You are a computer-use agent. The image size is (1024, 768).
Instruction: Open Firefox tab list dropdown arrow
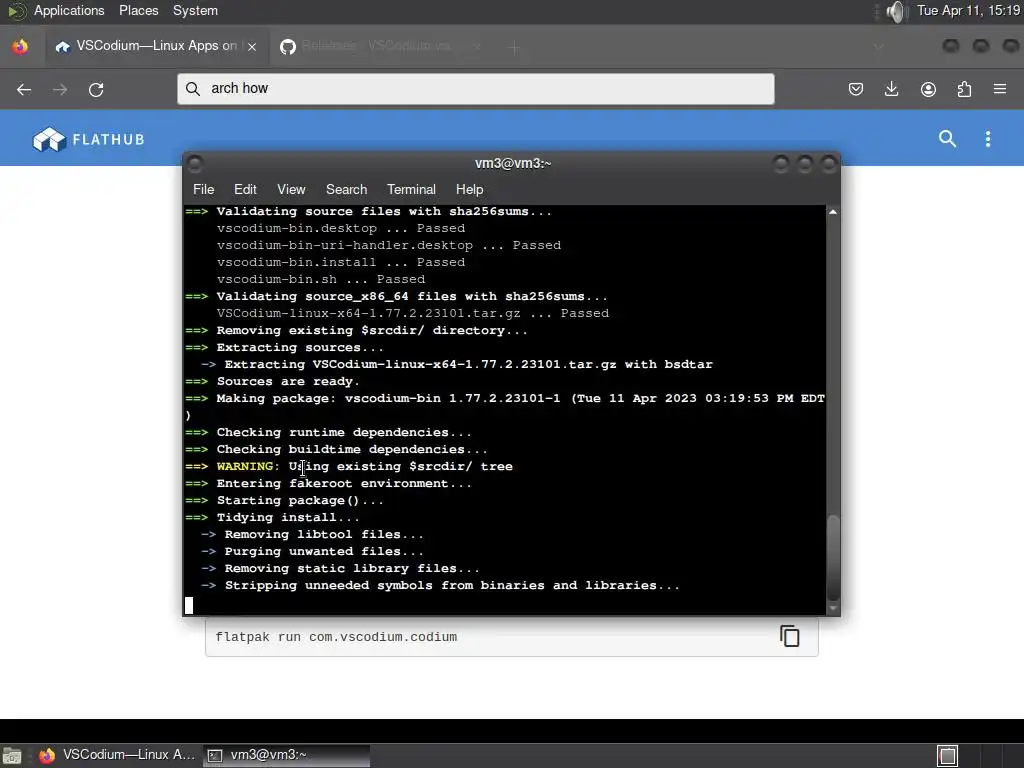878,47
